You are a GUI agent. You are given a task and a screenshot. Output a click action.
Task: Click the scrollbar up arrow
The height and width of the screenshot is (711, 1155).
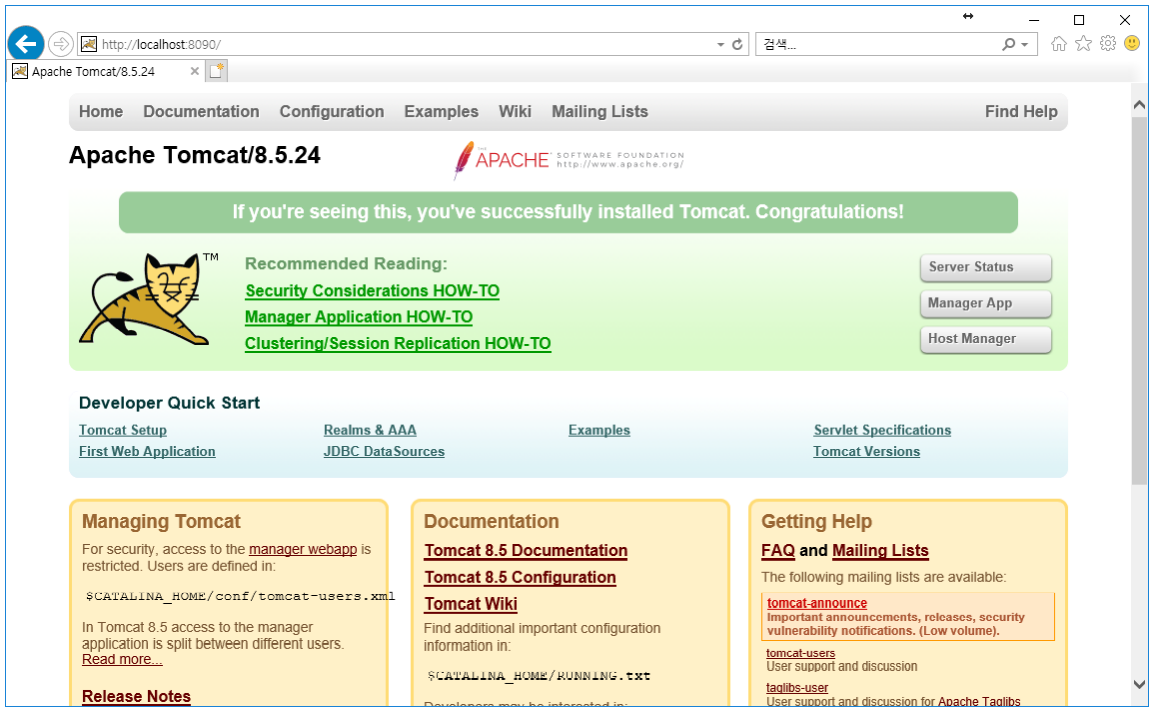click(1139, 105)
